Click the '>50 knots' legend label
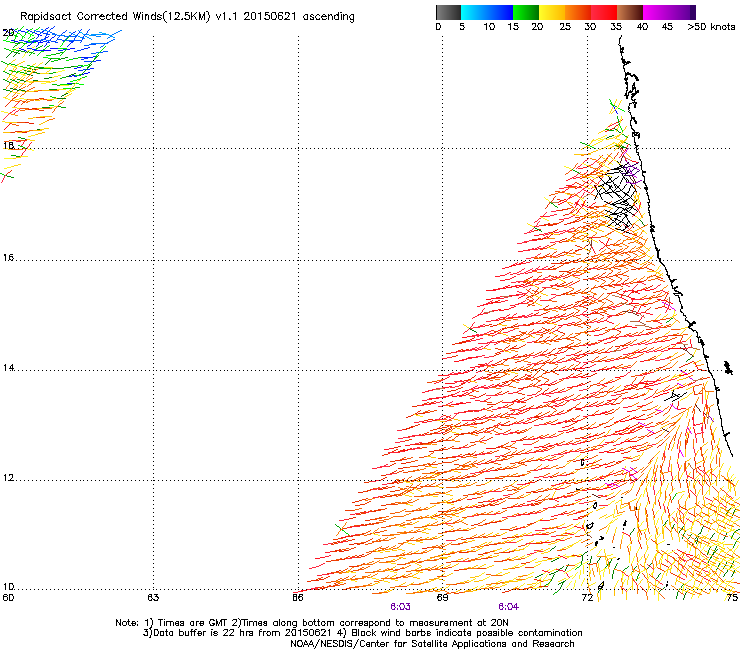 (x=711, y=27)
